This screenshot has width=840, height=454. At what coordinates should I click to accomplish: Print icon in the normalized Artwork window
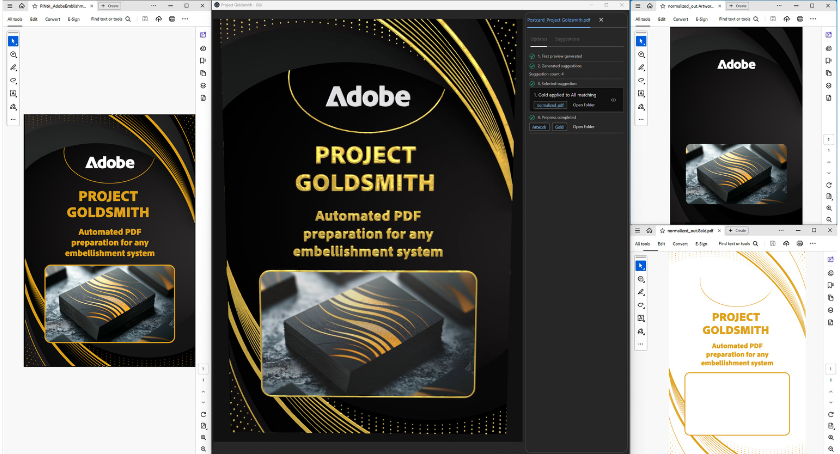pos(800,19)
